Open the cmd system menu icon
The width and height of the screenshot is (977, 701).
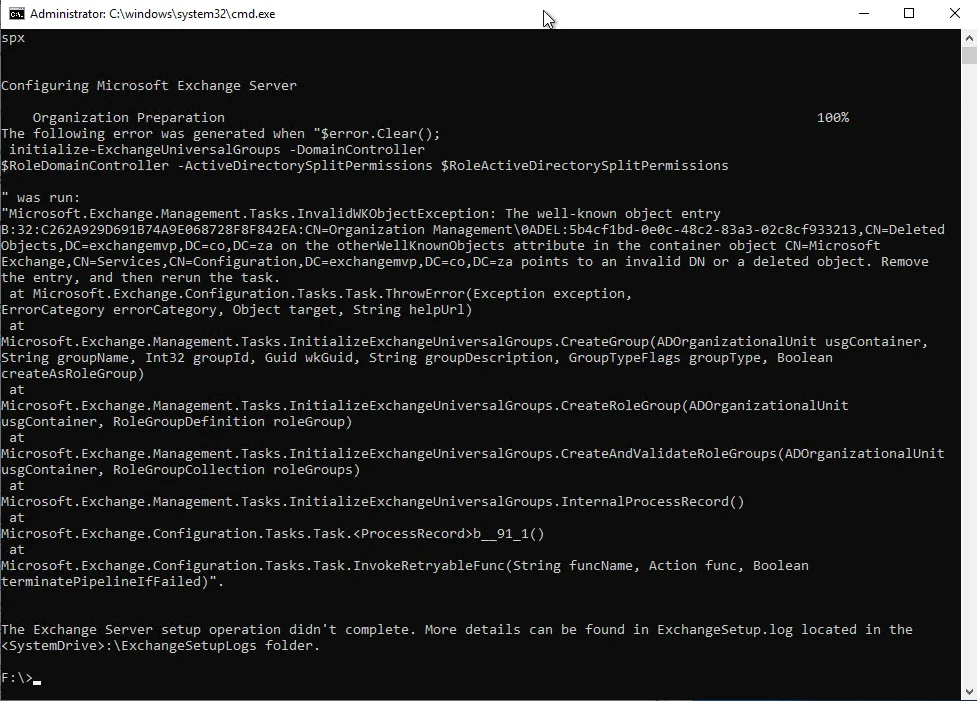tap(16, 14)
